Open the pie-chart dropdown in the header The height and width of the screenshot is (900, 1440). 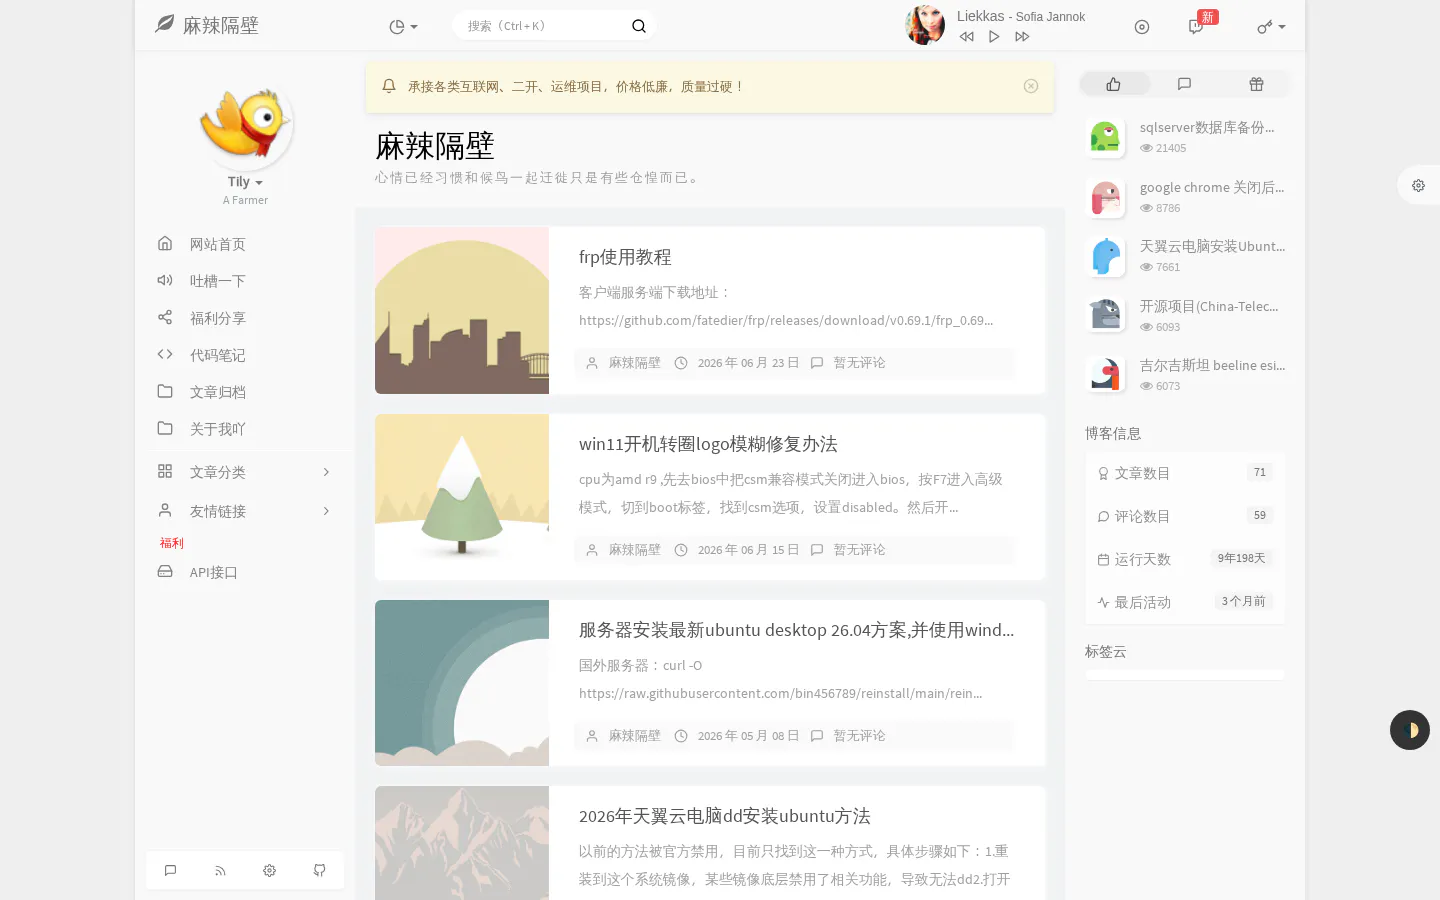tap(403, 27)
